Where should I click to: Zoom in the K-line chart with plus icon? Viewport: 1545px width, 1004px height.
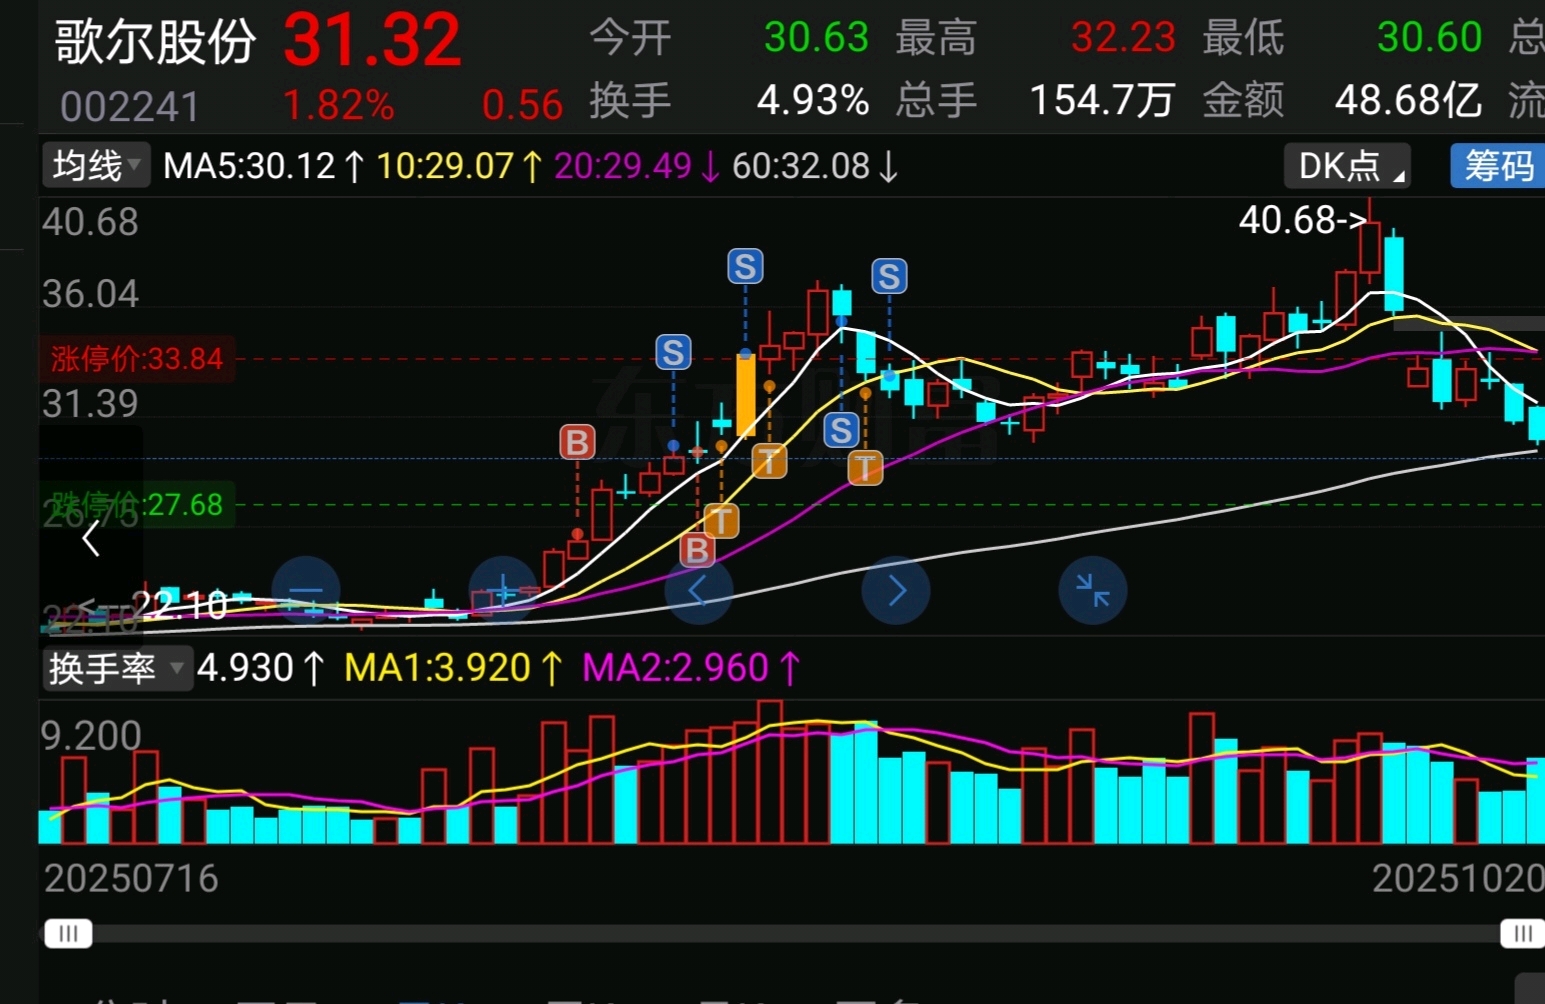coord(503,590)
